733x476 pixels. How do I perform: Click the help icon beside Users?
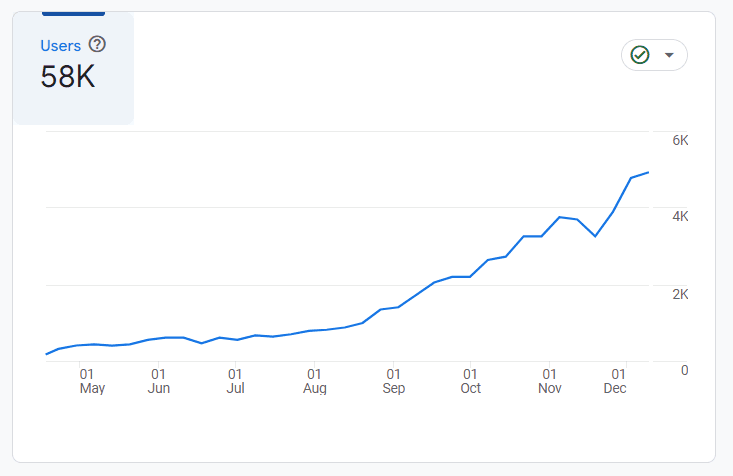click(97, 44)
